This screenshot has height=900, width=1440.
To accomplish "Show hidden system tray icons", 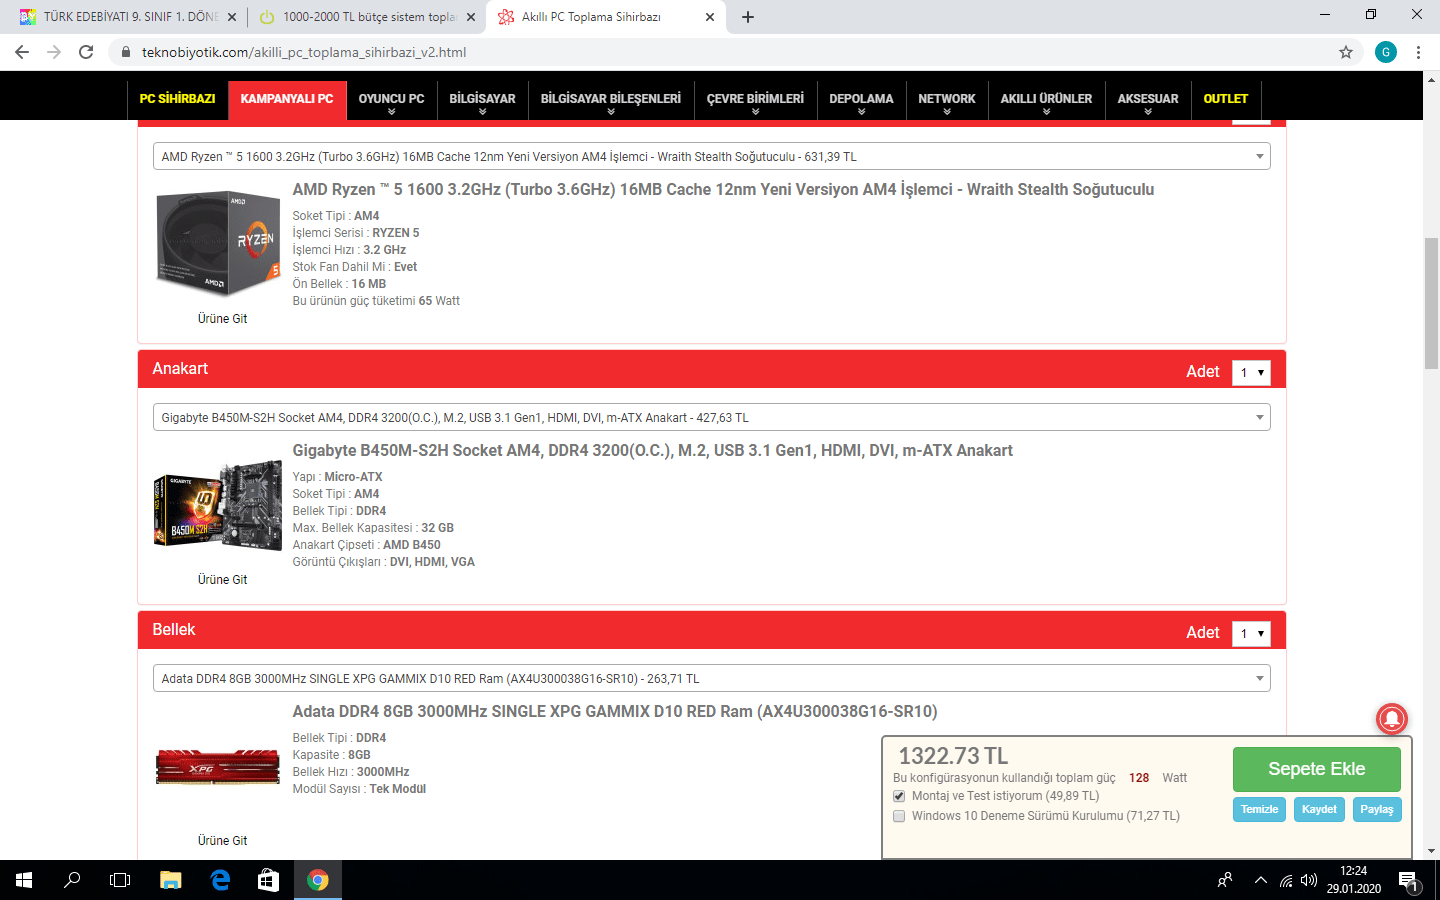I will [x=1260, y=880].
